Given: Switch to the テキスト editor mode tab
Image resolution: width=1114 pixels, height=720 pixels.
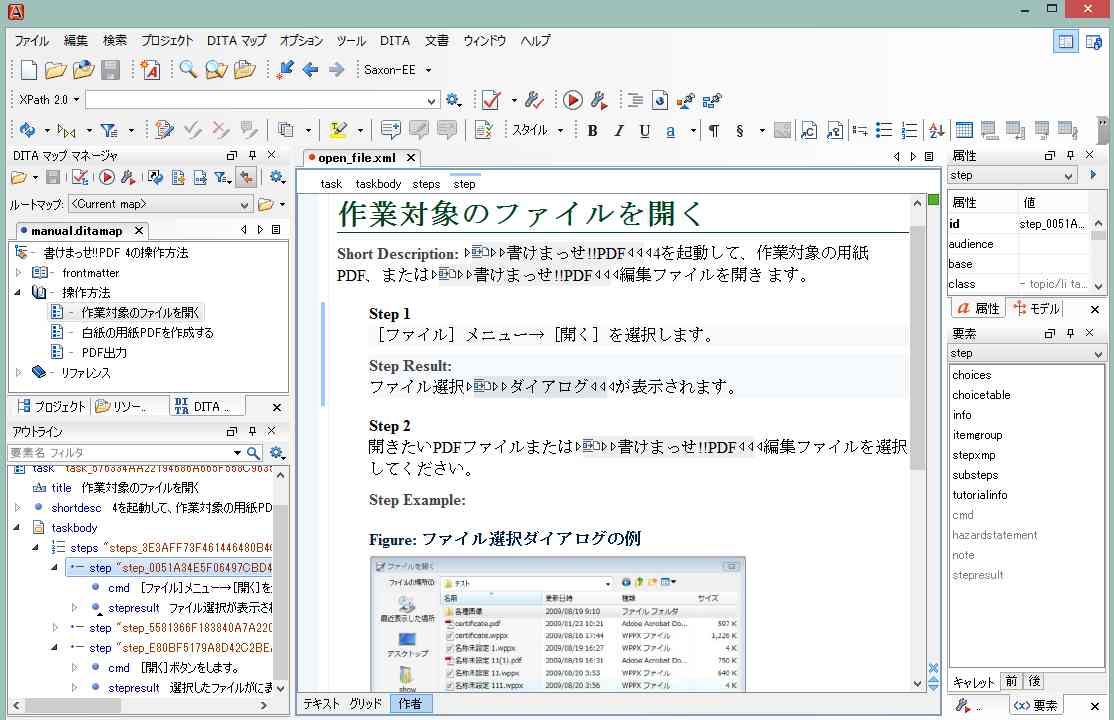Looking at the screenshot, I should point(321,704).
